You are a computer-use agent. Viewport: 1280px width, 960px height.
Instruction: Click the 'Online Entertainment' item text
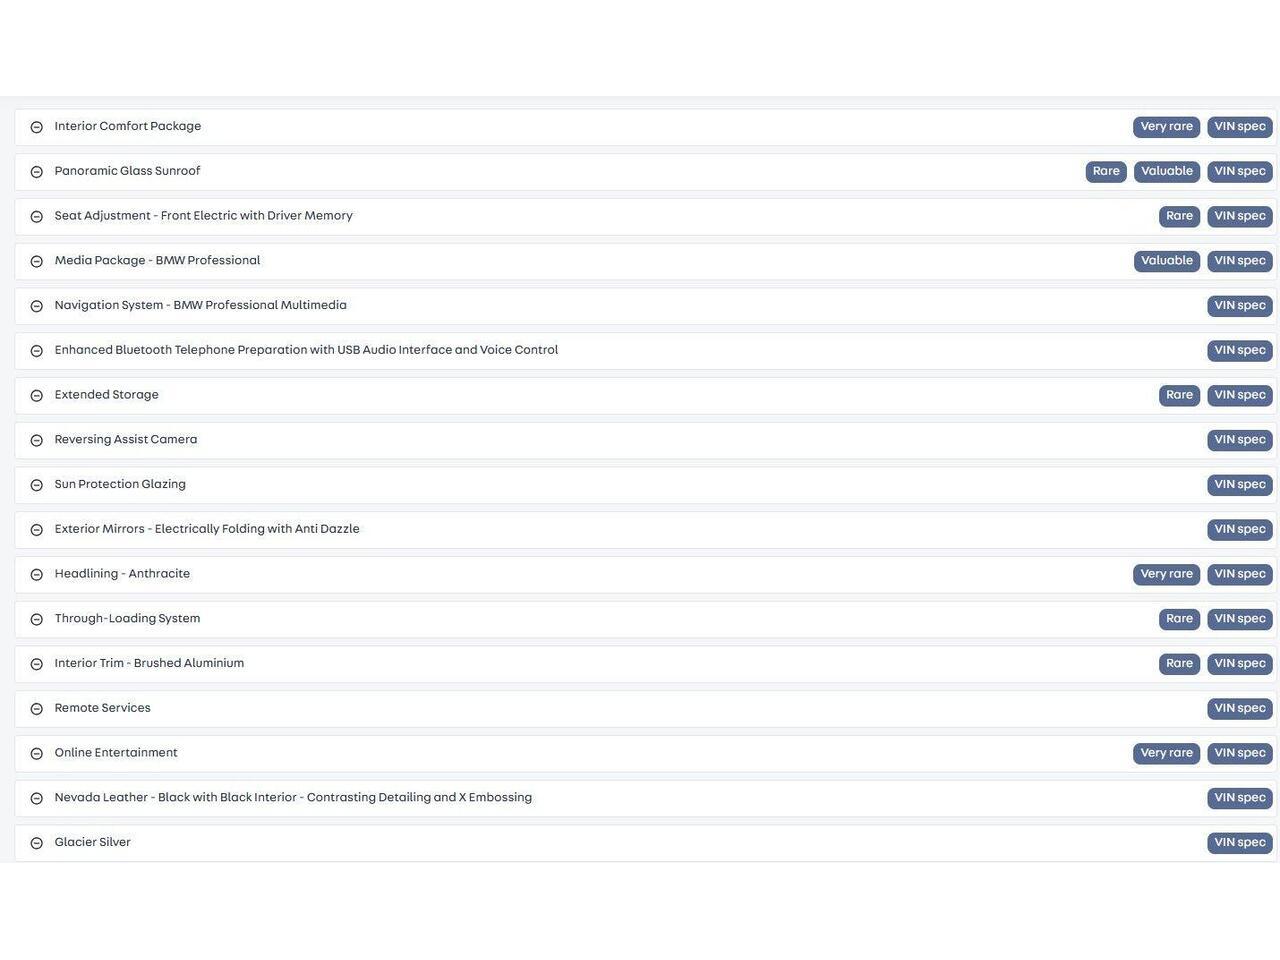(x=116, y=753)
